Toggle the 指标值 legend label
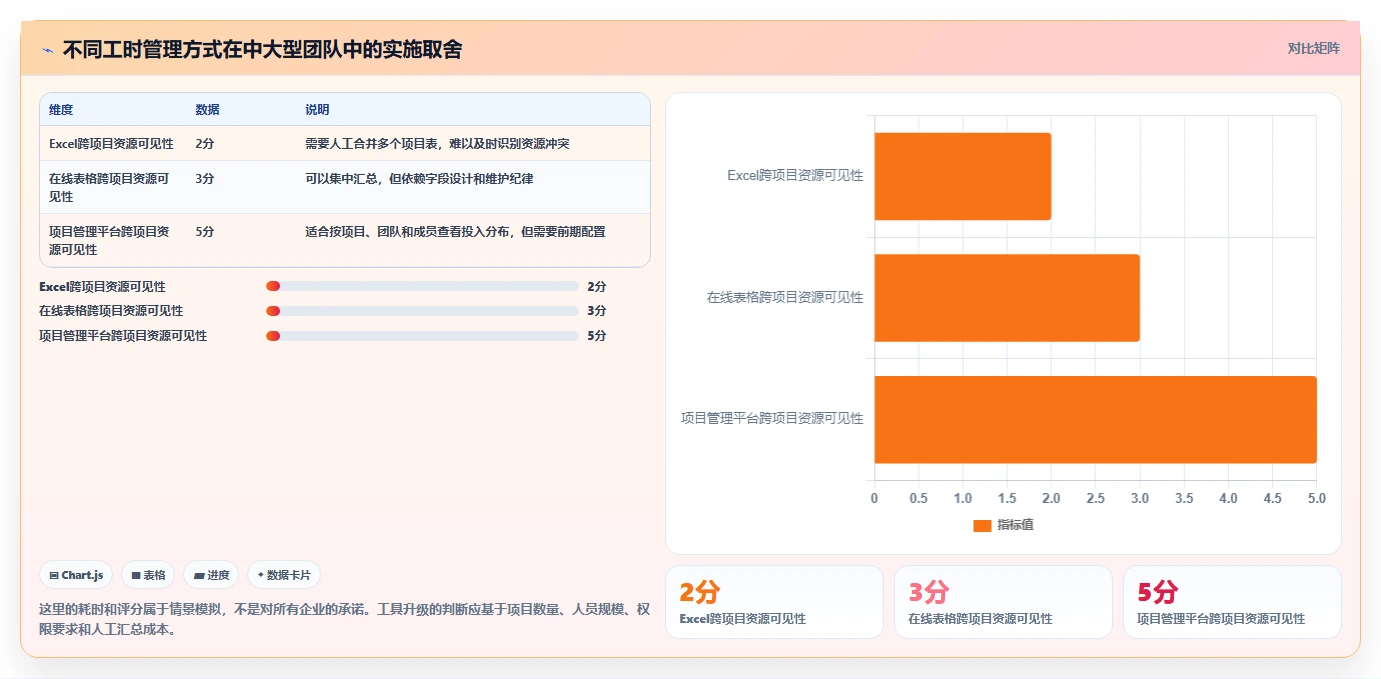The image size is (1381, 679). click(1015, 525)
